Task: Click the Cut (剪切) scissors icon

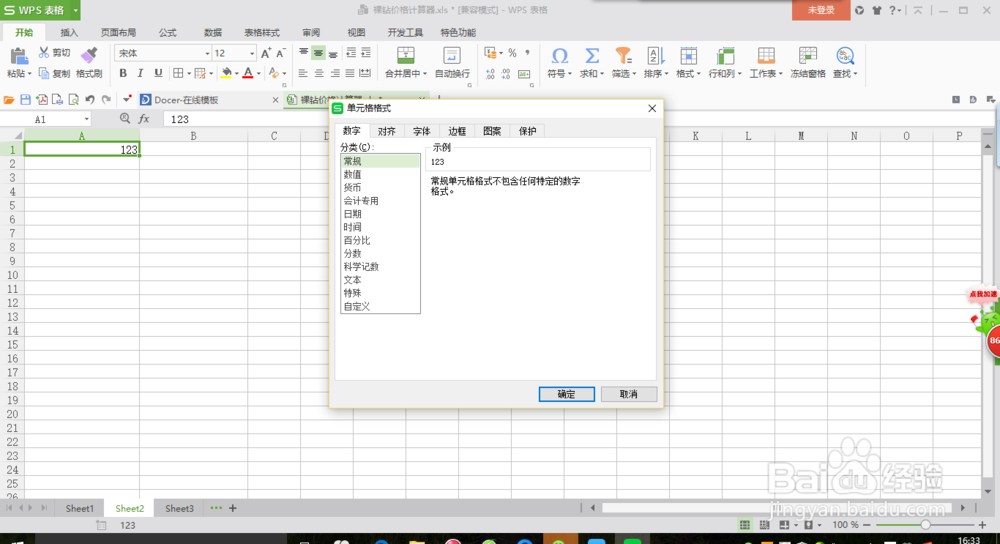Action: [44, 52]
